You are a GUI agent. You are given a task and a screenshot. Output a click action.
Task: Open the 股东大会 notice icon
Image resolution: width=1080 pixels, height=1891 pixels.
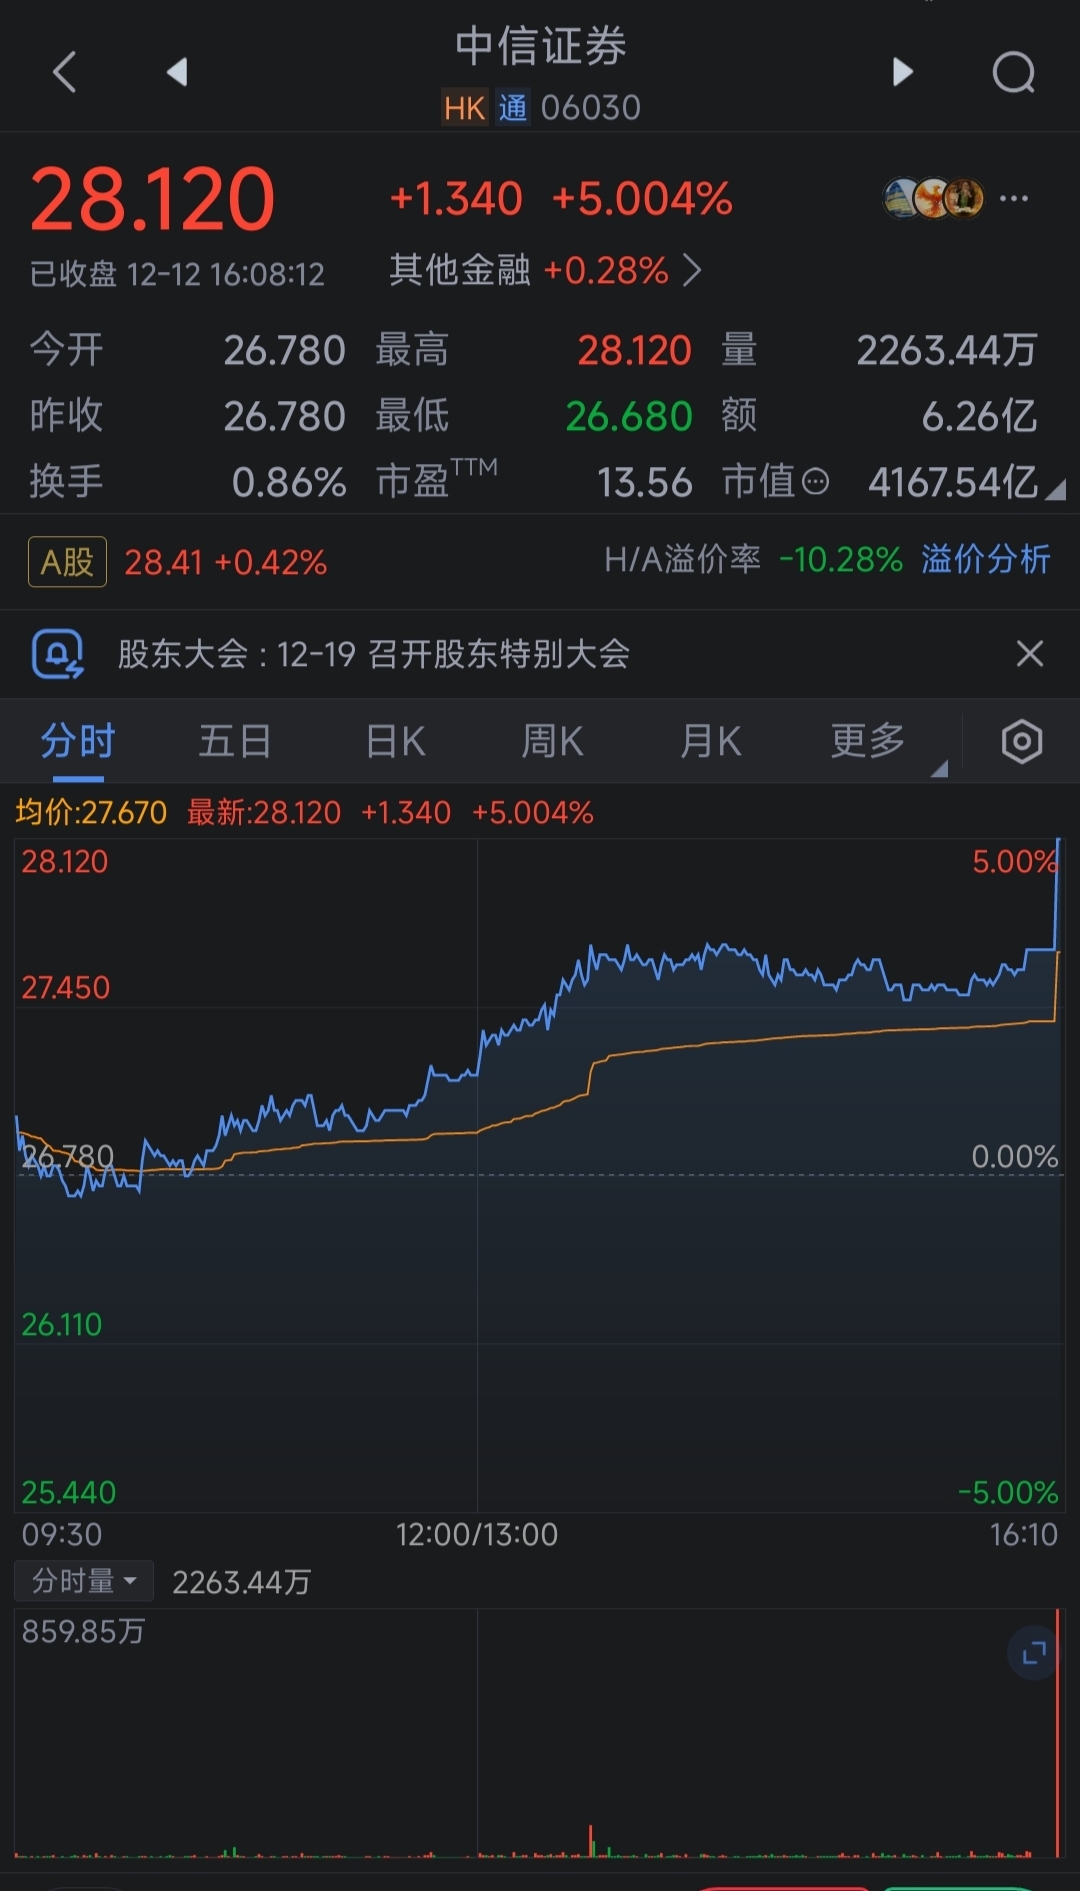click(x=58, y=654)
